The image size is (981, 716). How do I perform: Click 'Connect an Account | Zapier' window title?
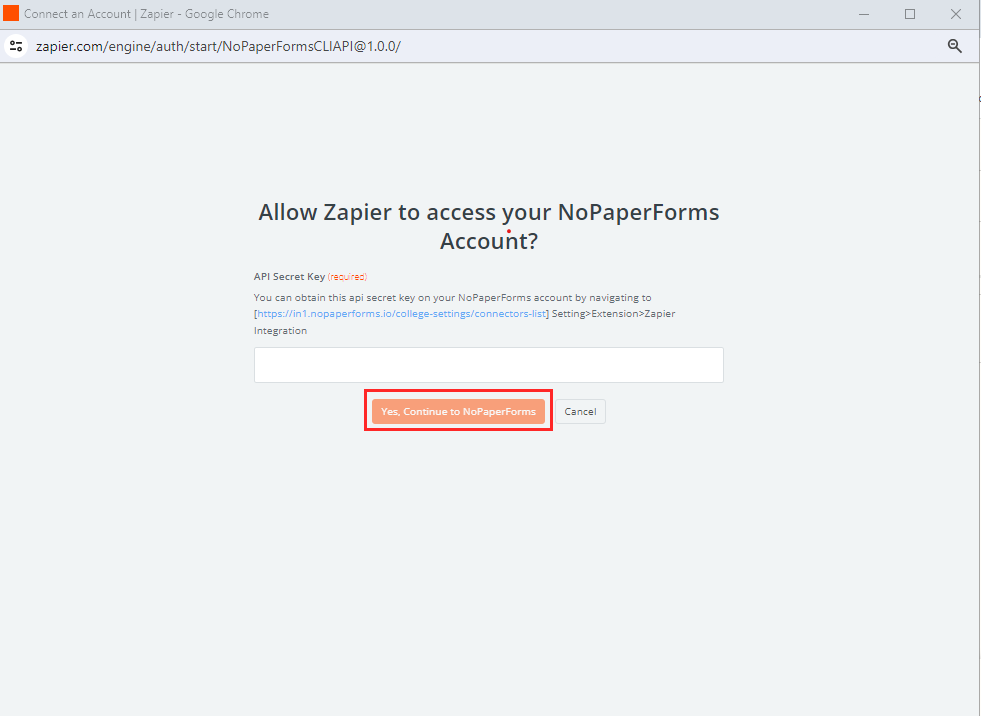(146, 14)
